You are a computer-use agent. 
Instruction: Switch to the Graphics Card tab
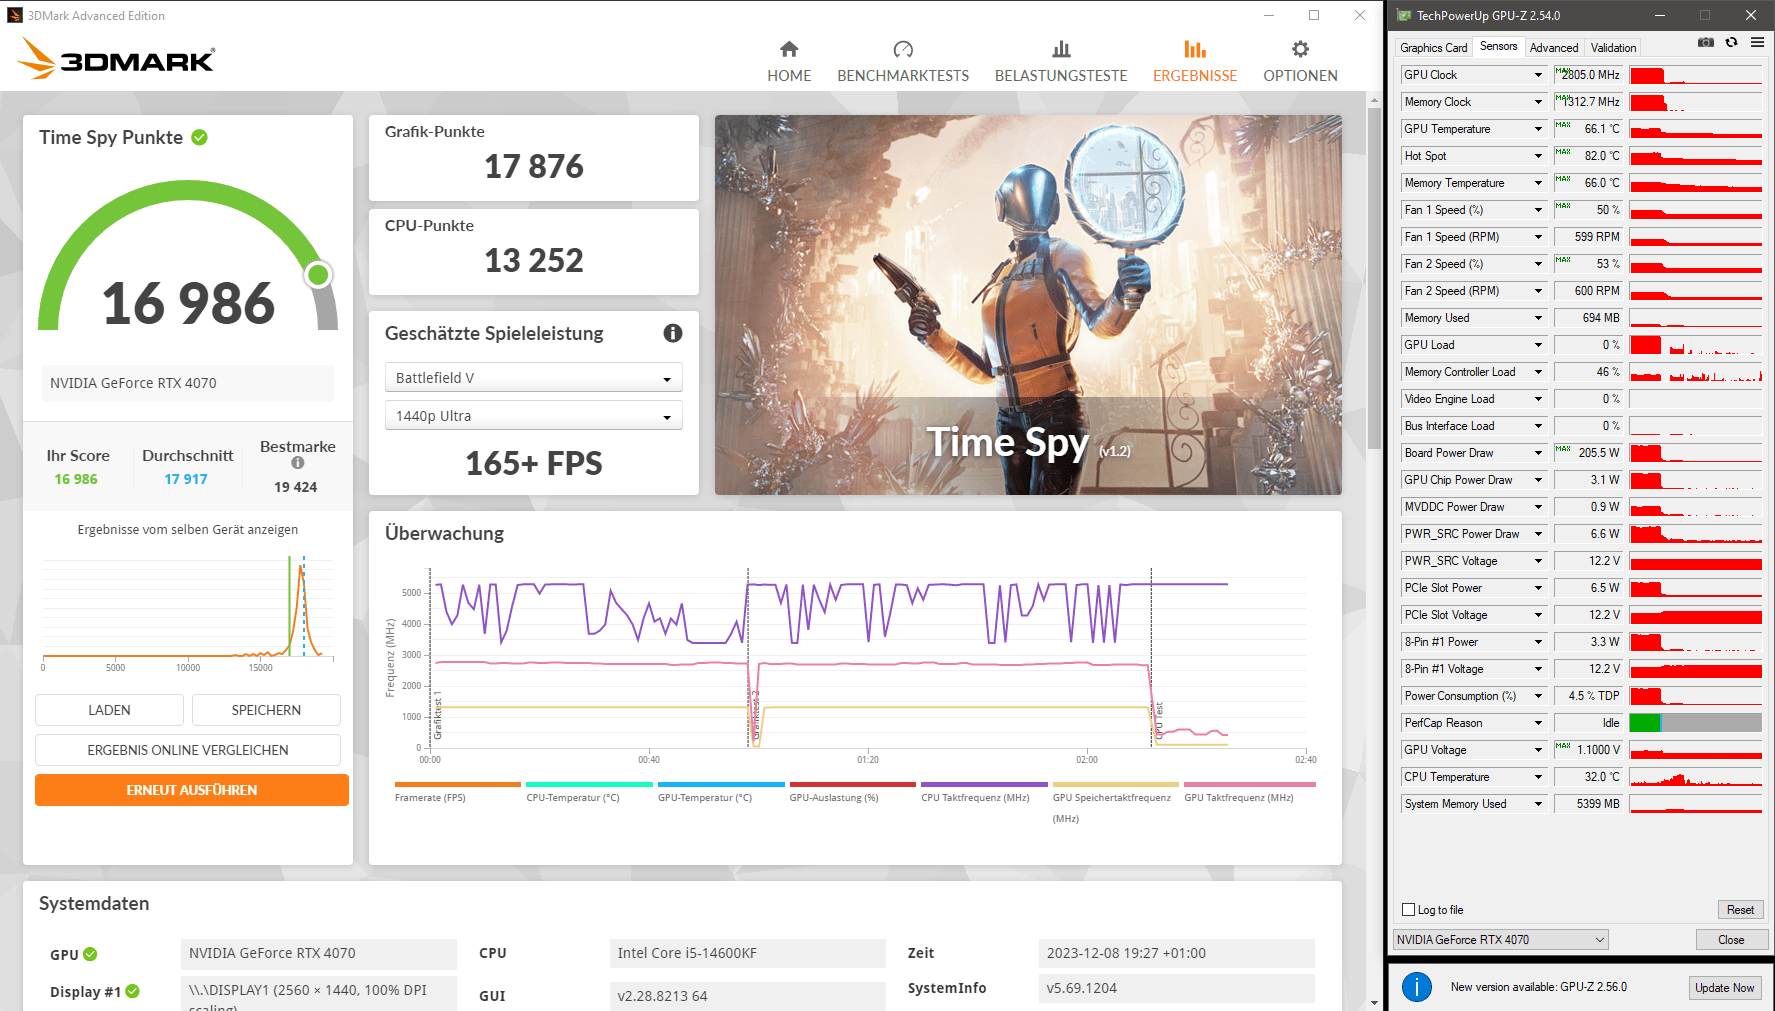(1434, 48)
